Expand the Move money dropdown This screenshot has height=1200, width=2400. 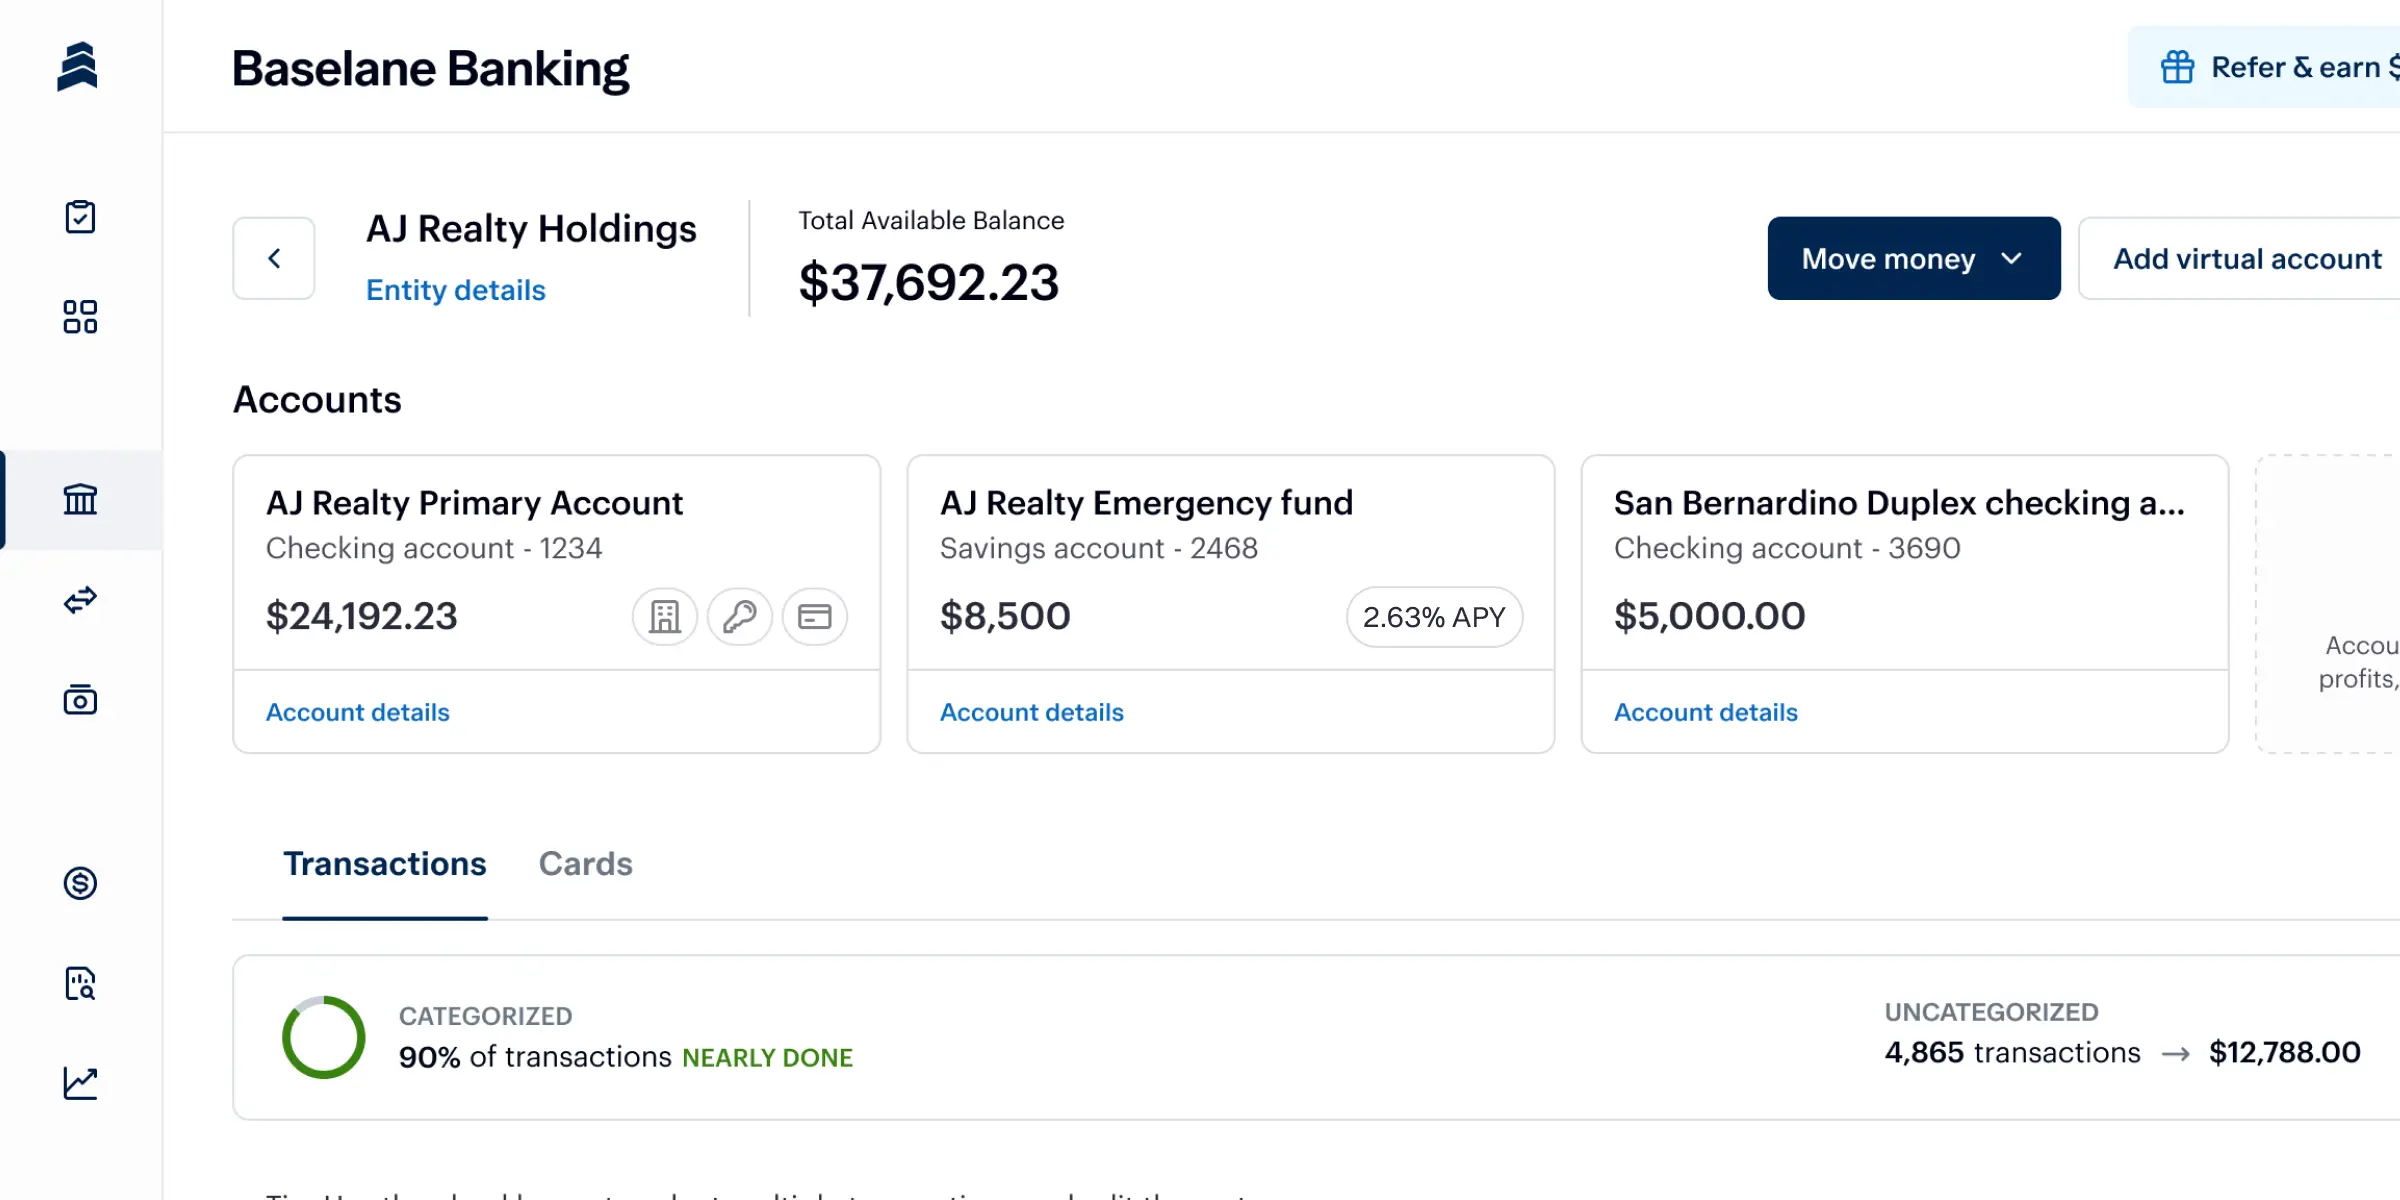click(1913, 259)
